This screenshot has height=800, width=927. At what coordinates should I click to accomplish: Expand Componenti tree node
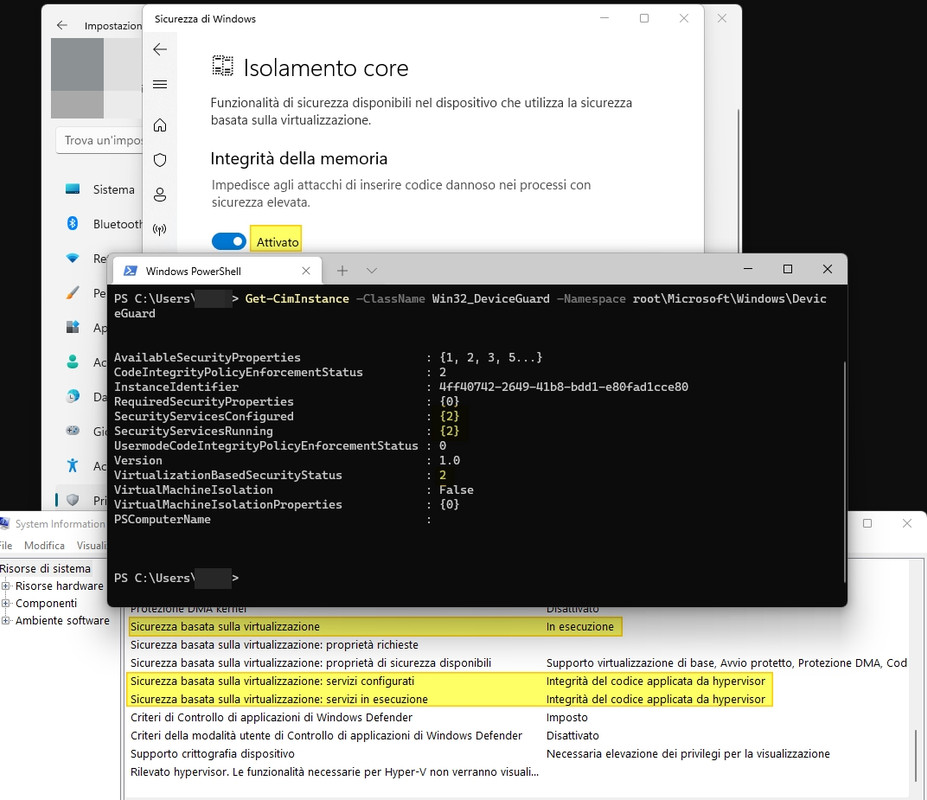tap(6, 603)
